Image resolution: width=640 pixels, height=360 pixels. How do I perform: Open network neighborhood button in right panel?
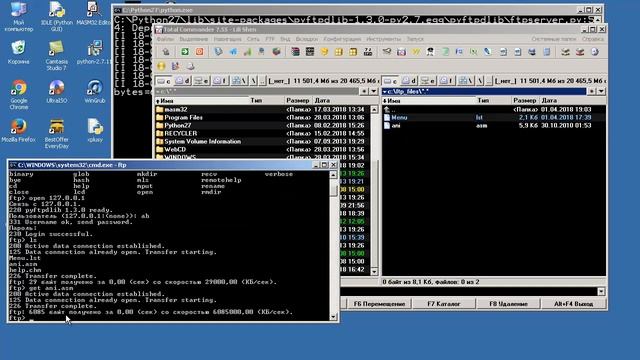coord(465,81)
